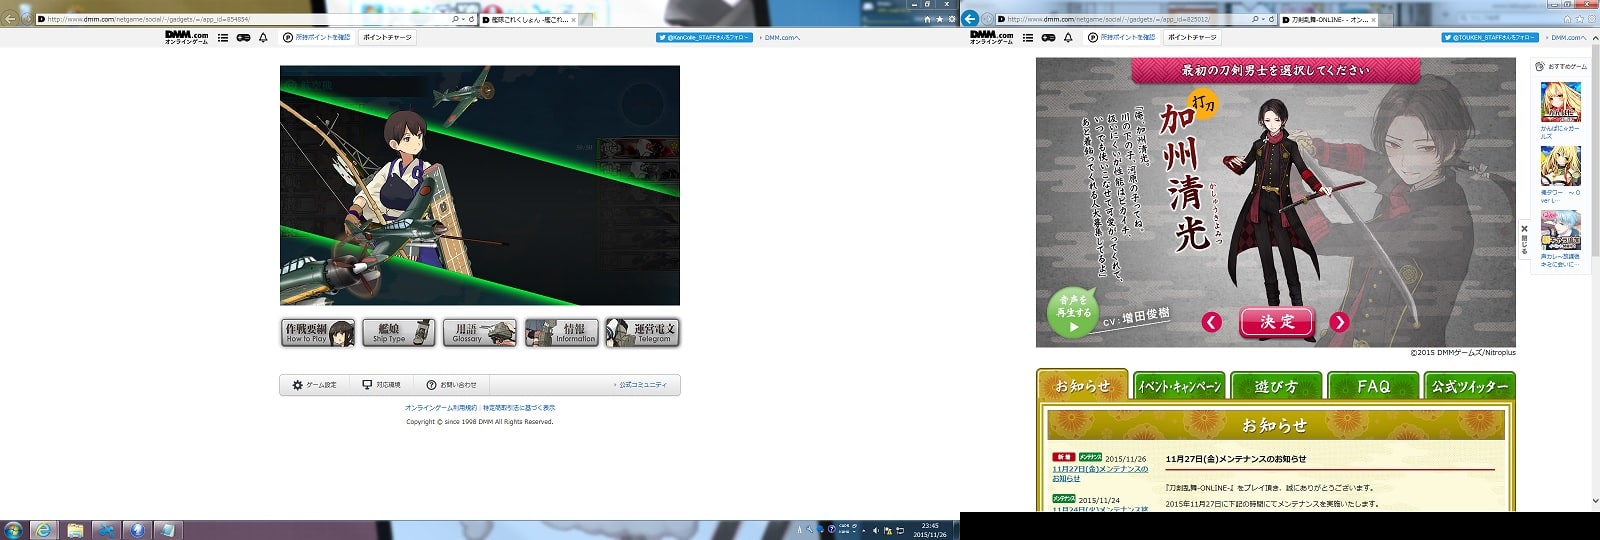Follow @KanColle_STAFF Twitter button
Viewport: 1600px width, 540px height.
[704, 38]
